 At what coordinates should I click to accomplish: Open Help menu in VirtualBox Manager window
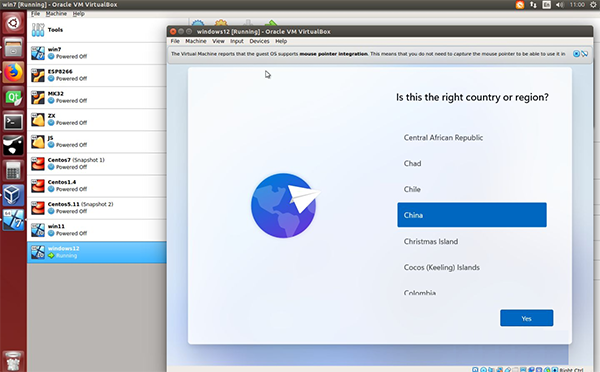(x=78, y=14)
